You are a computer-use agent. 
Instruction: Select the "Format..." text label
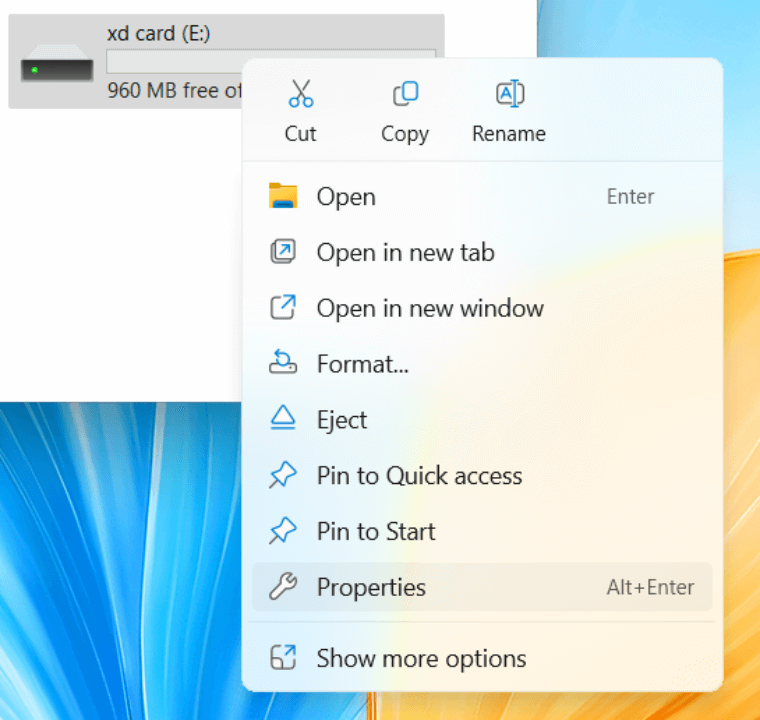[362, 364]
